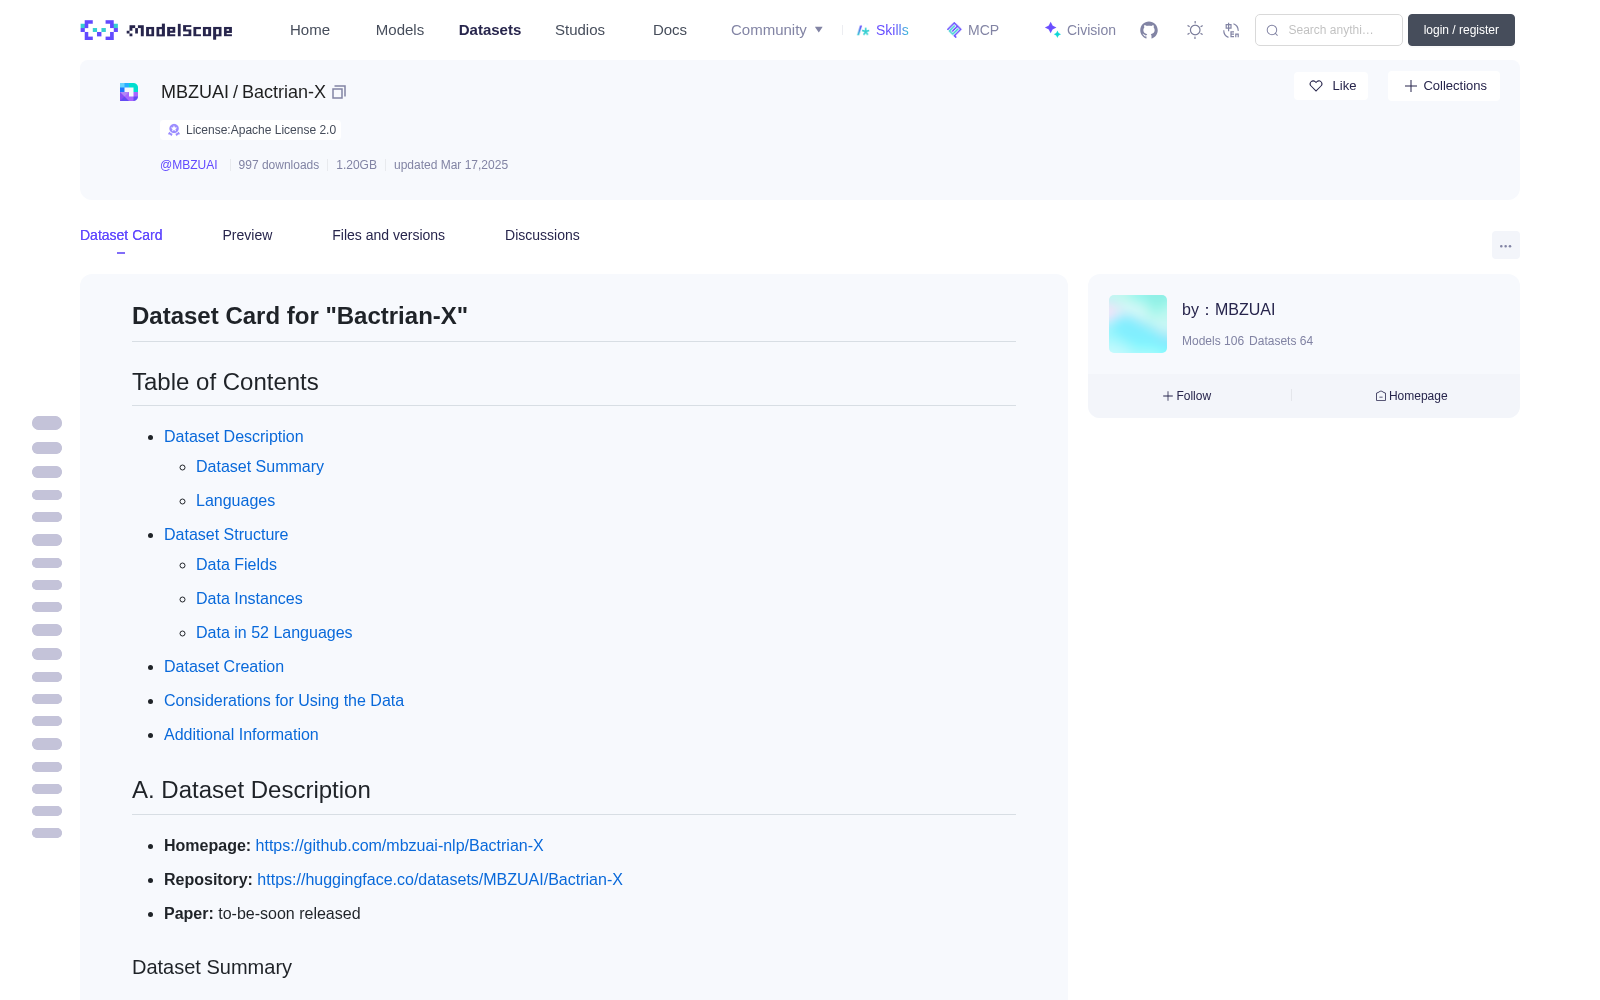This screenshot has width=1600, height=1000.
Task: Jump to the Languages link
Action: click(x=235, y=500)
